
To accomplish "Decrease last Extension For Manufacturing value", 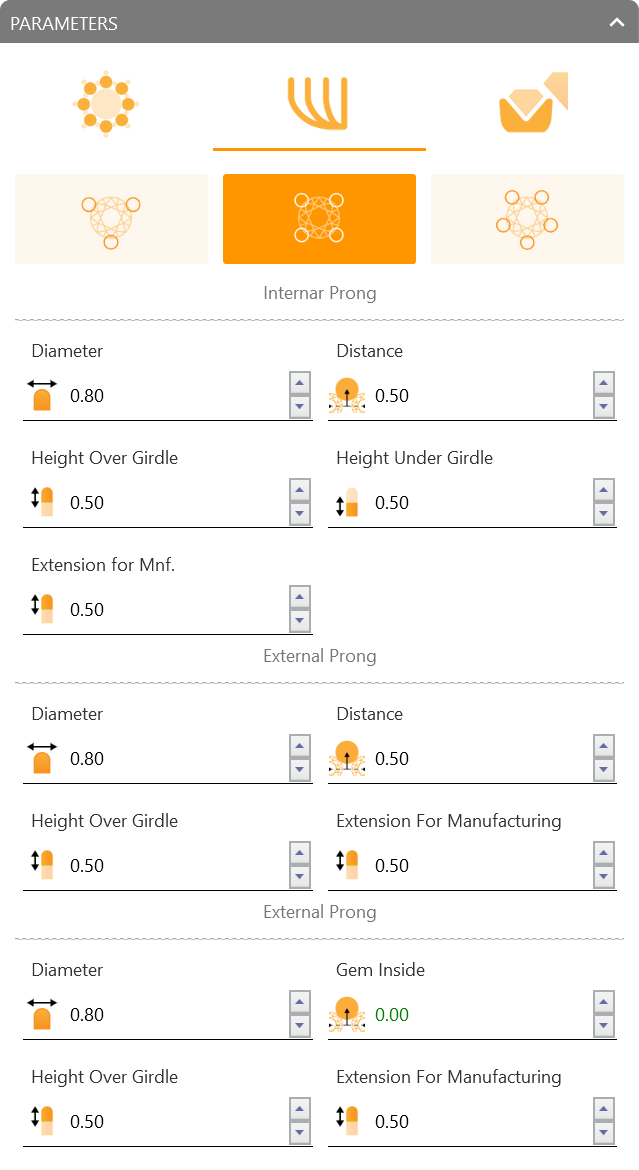I will 604,1133.
